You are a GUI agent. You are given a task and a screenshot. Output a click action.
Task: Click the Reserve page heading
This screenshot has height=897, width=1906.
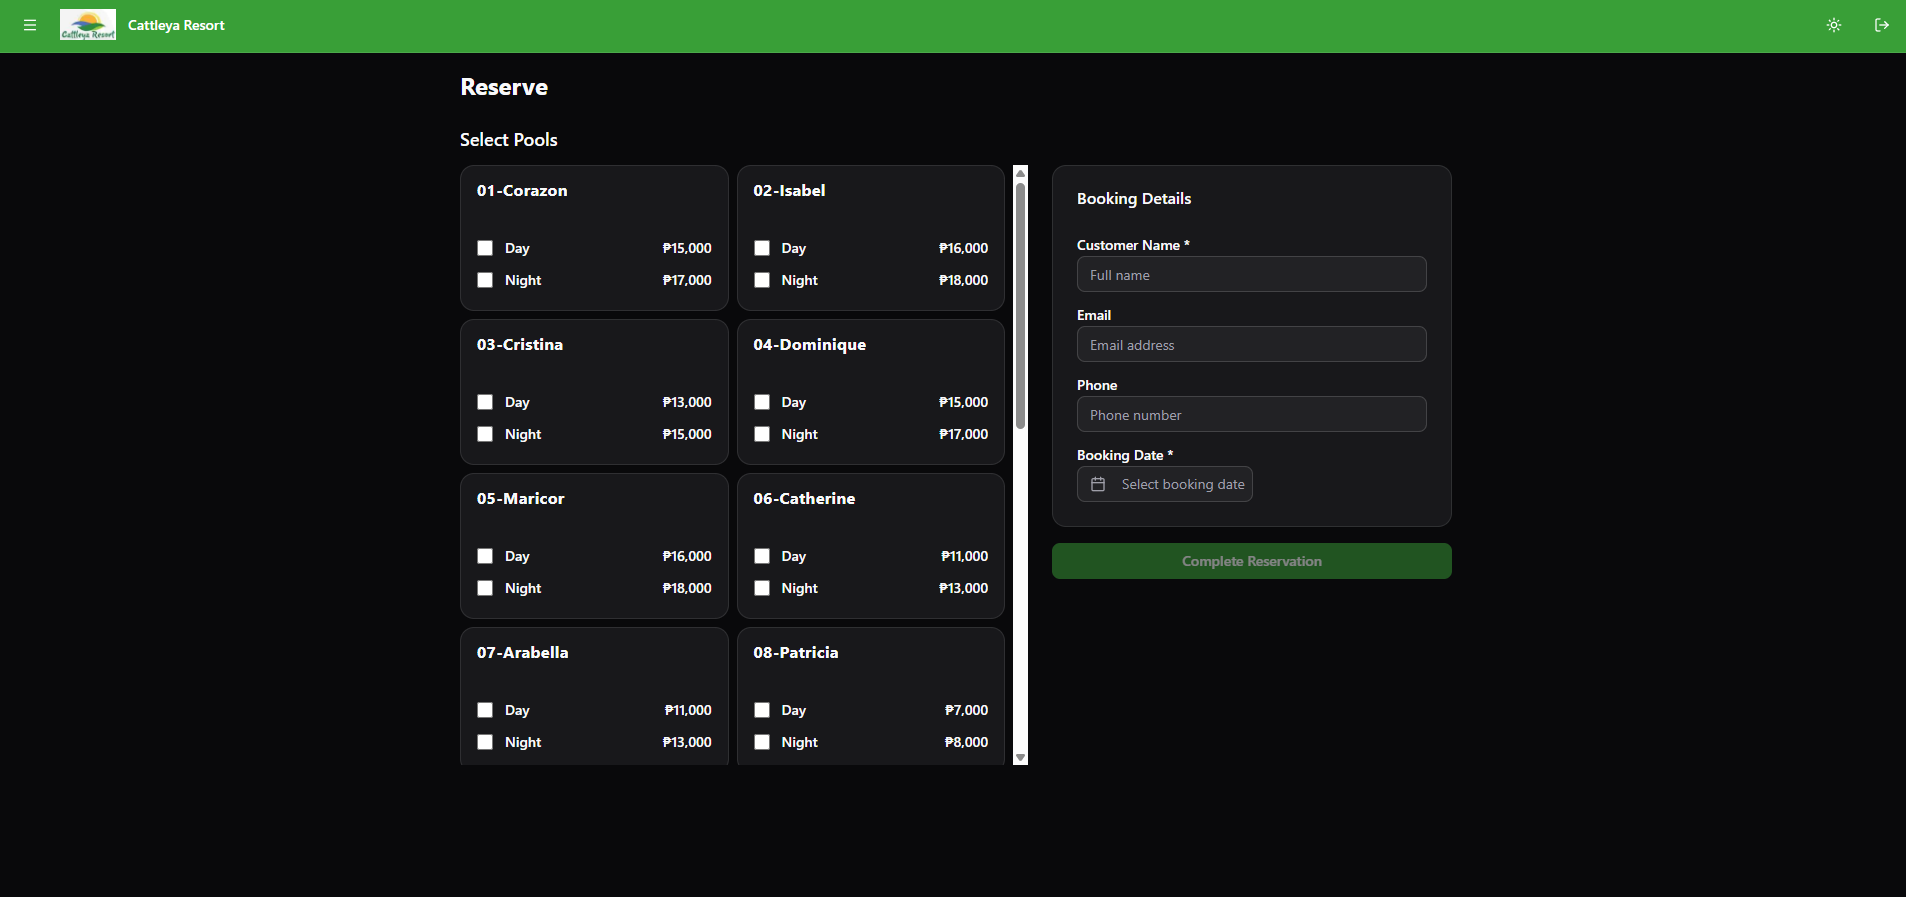point(504,87)
